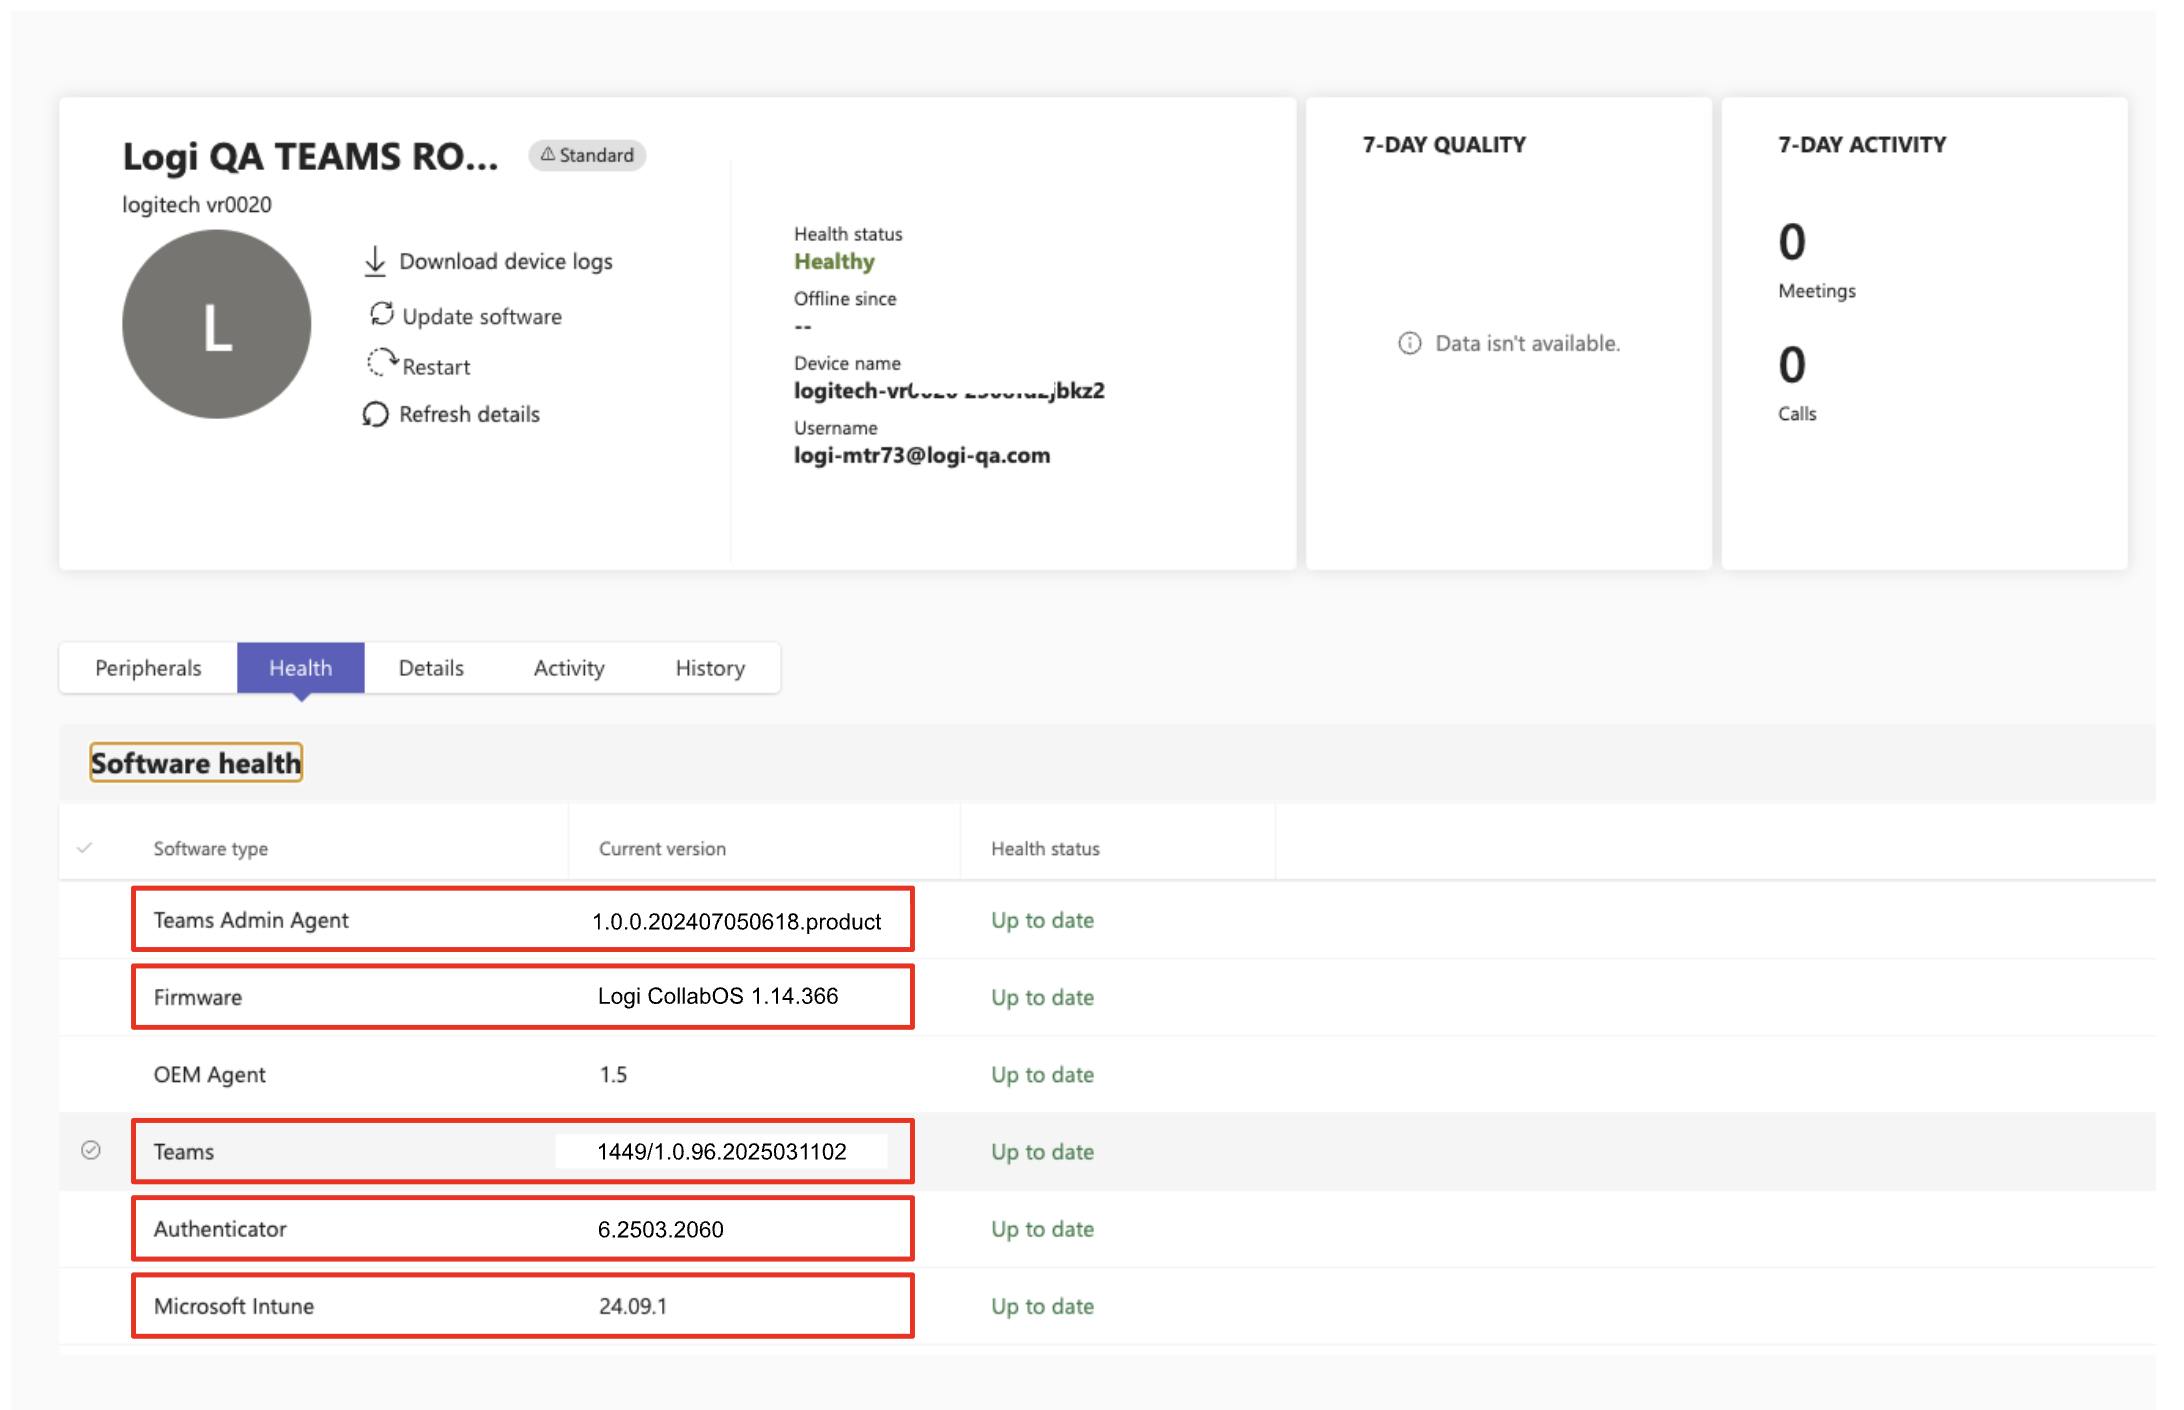2184x1410 pixels.
Task: Click the Software health section heading
Action: 196,763
